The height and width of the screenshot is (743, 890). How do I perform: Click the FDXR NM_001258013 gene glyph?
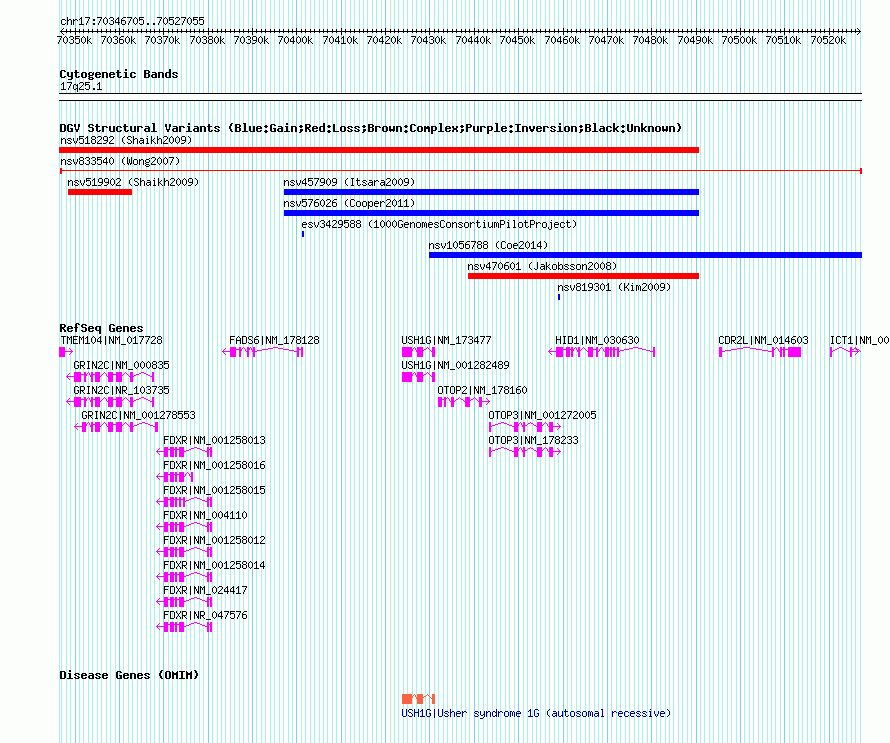click(x=184, y=452)
